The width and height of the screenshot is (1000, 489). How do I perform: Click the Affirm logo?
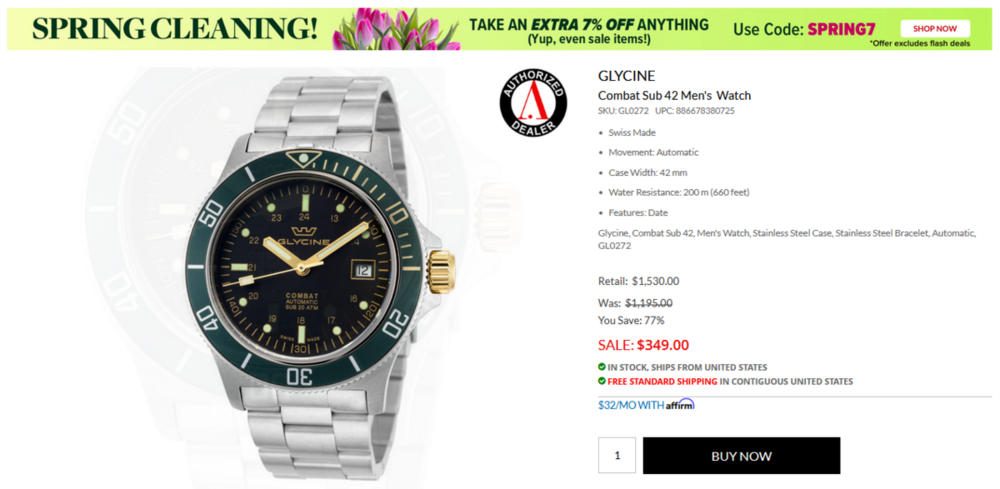(680, 404)
